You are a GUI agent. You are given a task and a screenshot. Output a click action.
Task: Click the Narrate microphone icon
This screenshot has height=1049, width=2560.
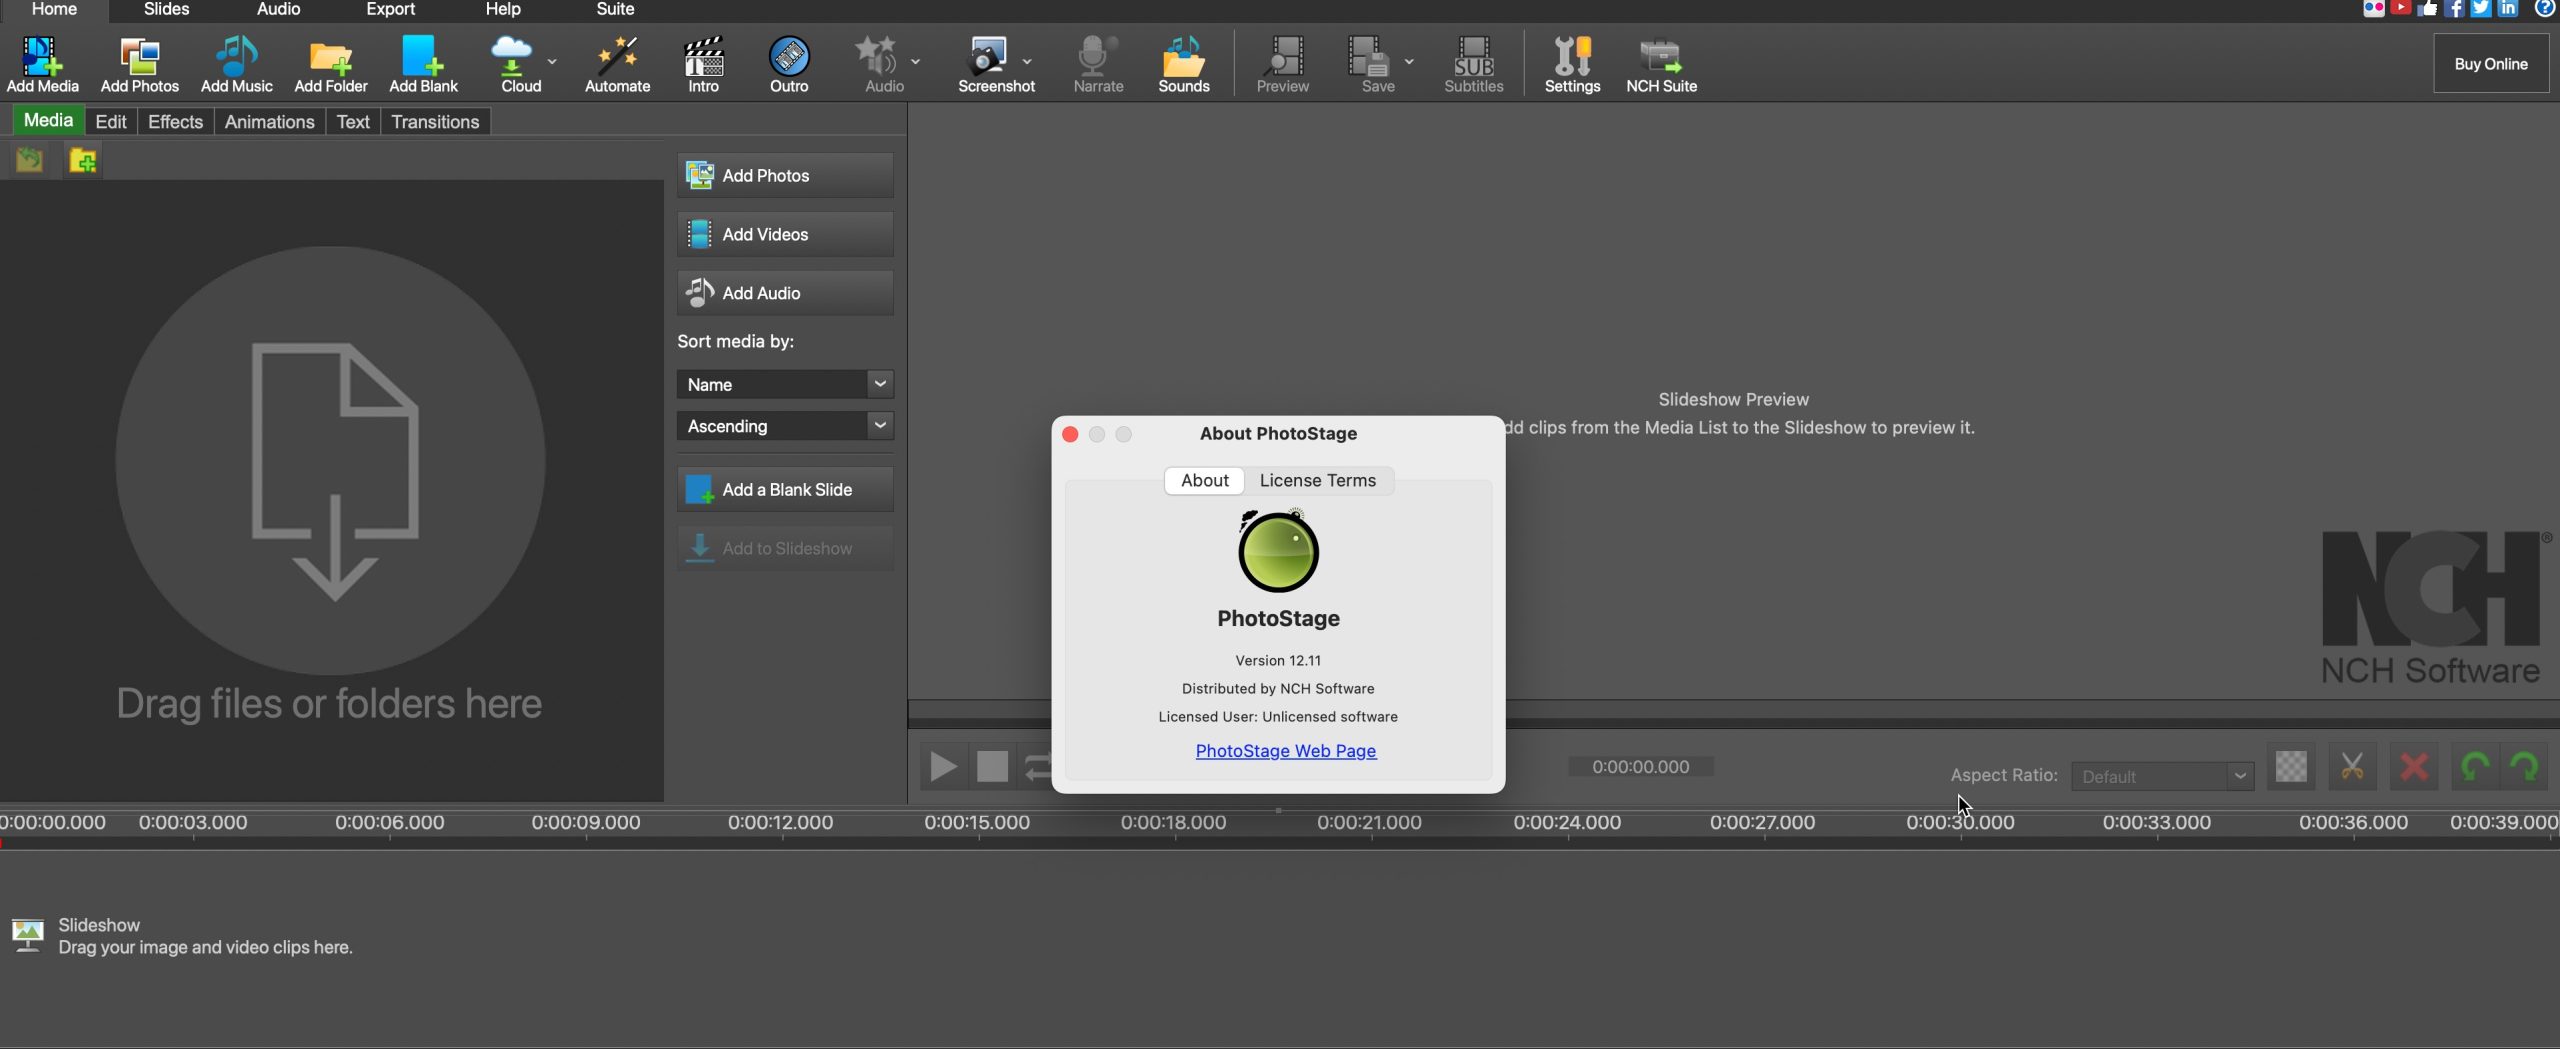1098,64
